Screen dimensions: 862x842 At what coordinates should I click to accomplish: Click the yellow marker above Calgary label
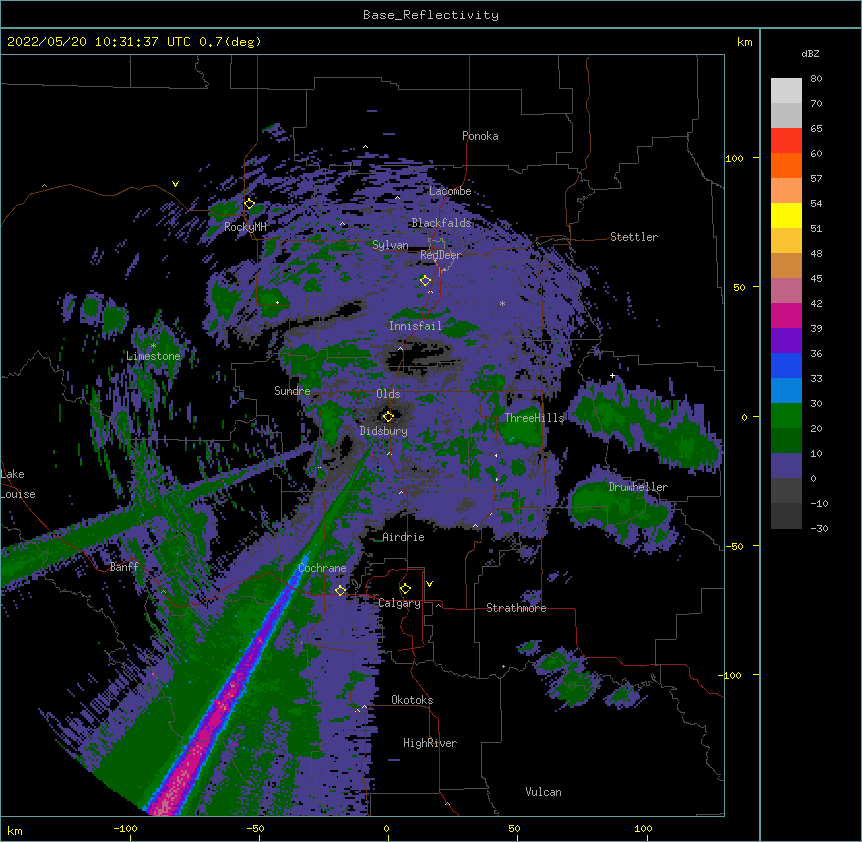pos(405,589)
